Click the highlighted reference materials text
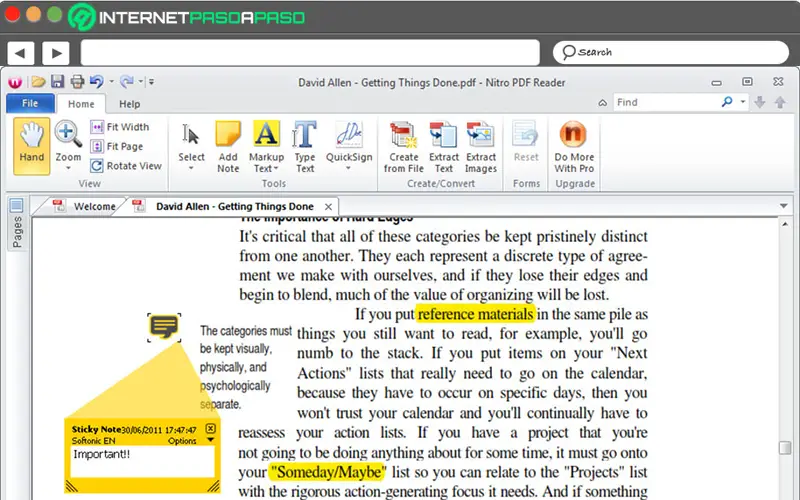 point(476,314)
